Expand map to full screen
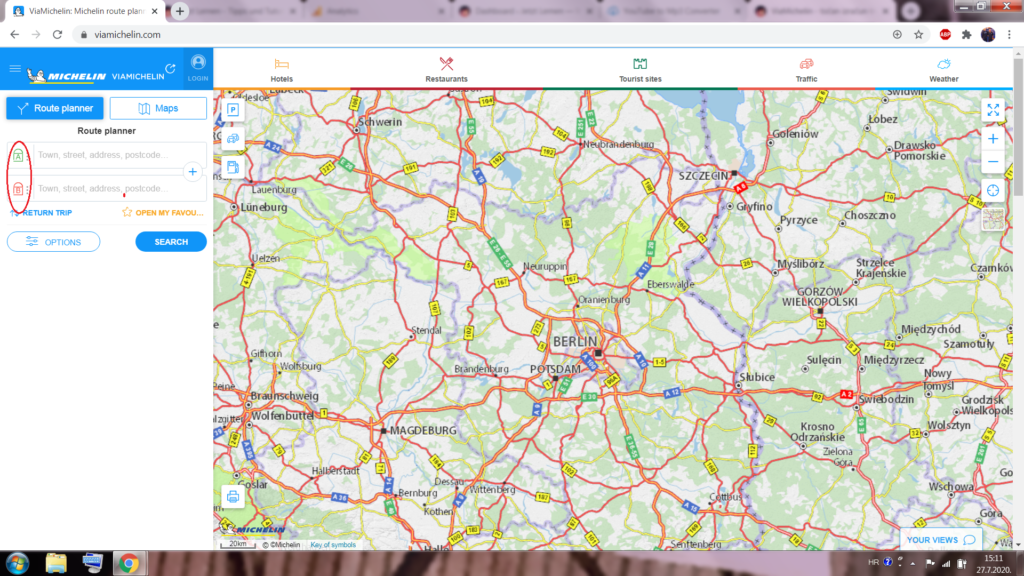The image size is (1024, 576). (x=992, y=110)
